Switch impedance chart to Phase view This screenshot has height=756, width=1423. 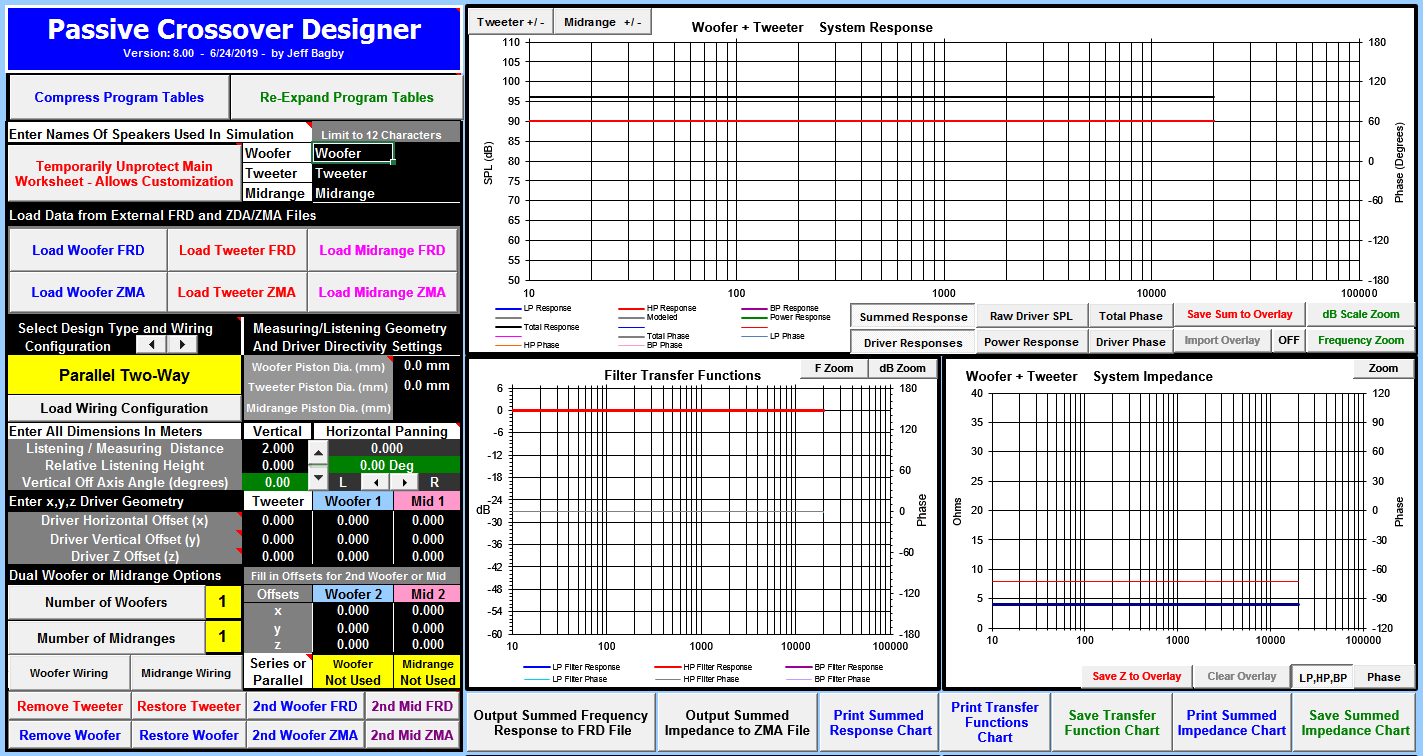(1383, 677)
